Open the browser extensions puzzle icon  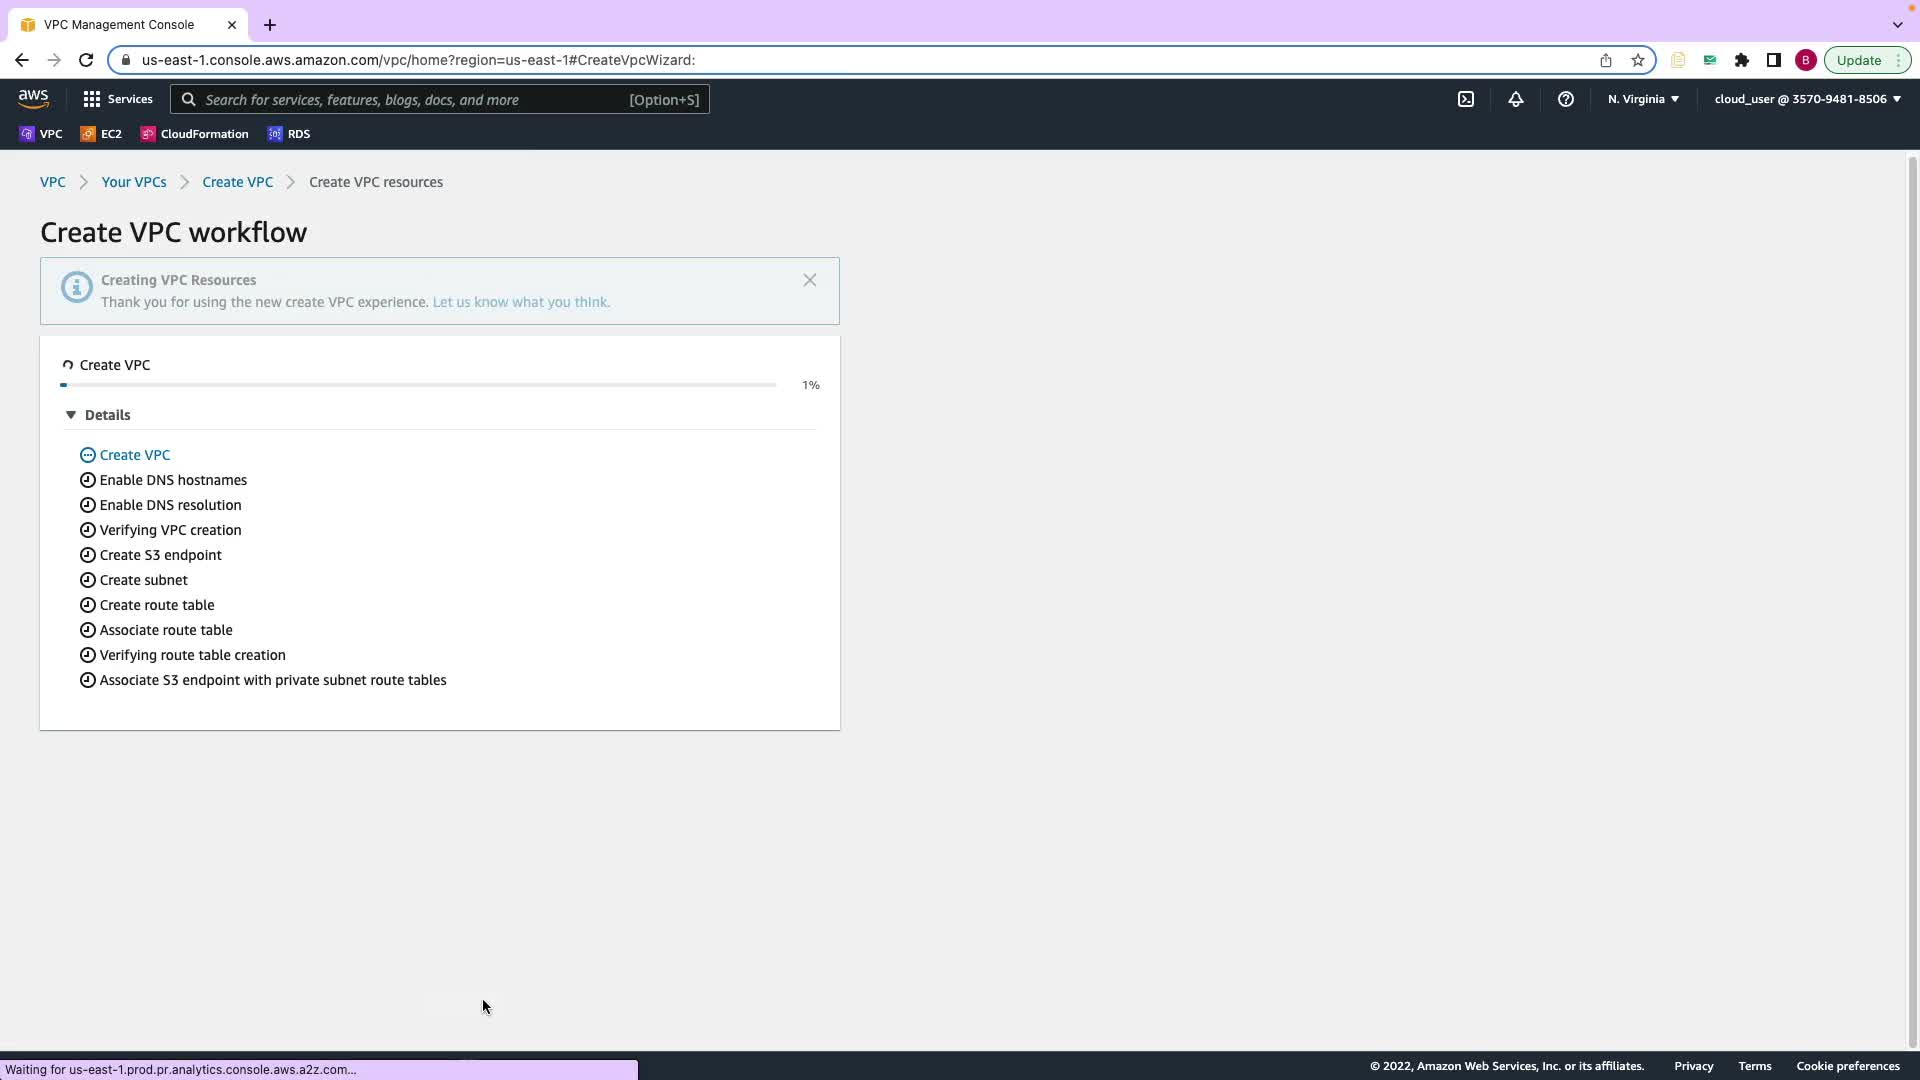point(1742,60)
